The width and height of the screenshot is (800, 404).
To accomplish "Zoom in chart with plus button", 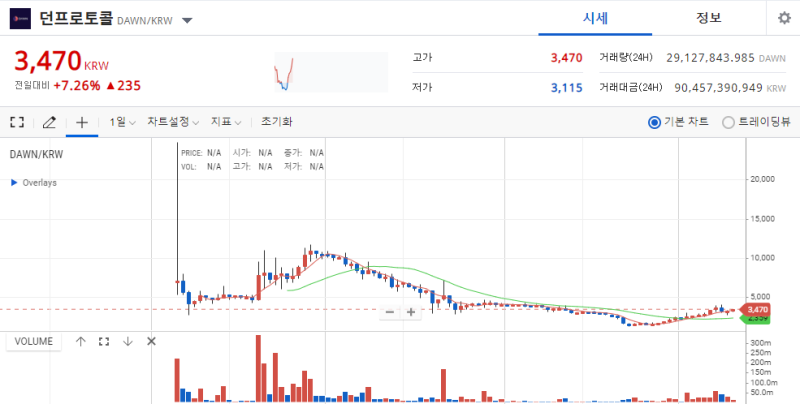I will (411, 312).
